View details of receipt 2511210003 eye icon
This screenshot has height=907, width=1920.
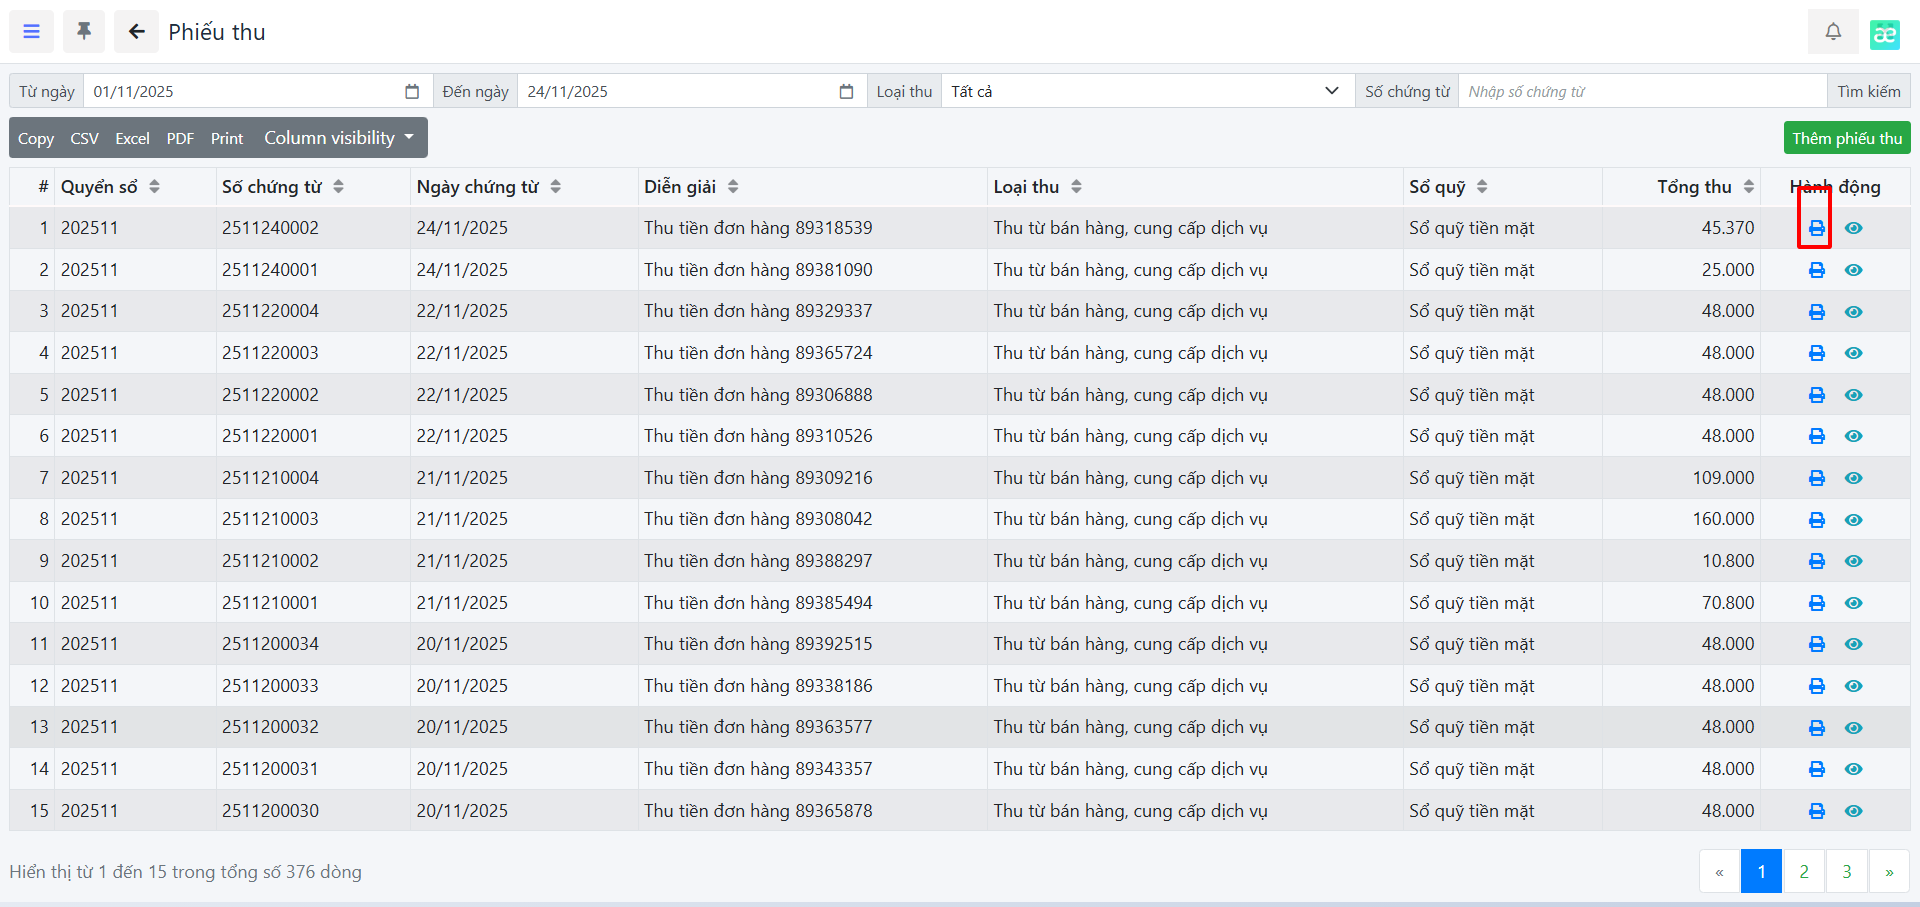click(x=1853, y=520)
